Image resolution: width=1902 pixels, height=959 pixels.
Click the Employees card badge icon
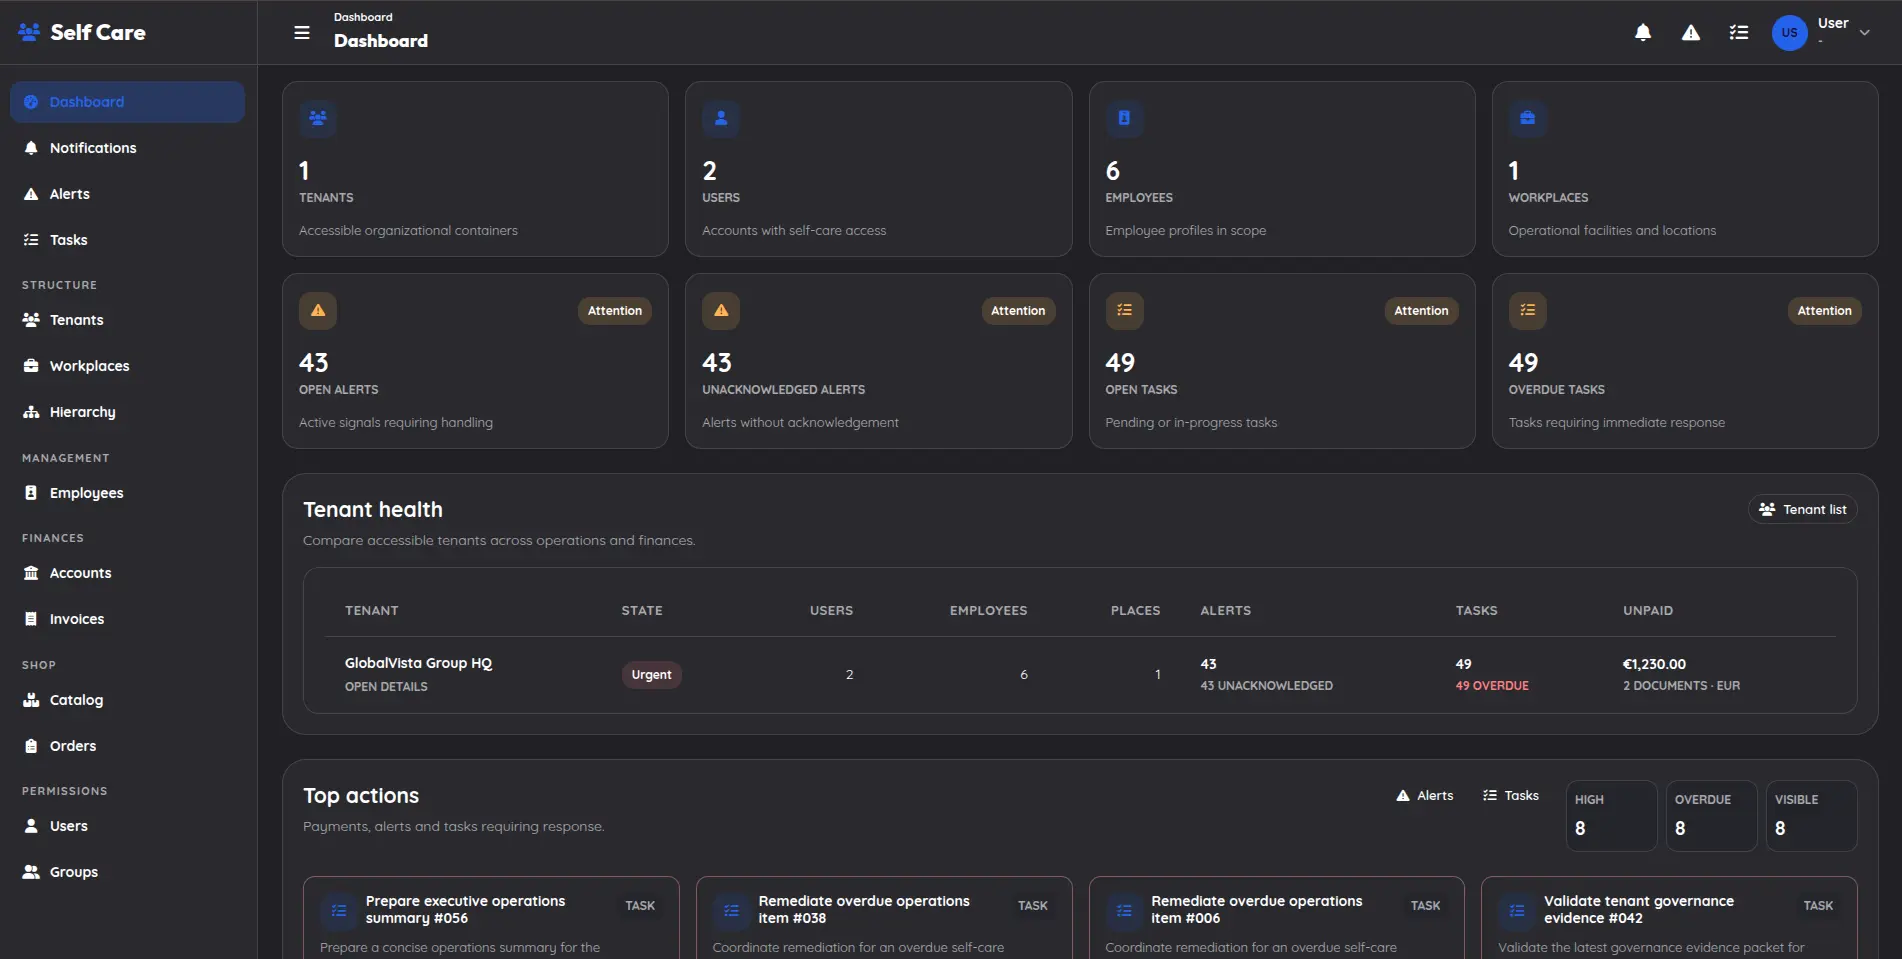point(1124,118)
